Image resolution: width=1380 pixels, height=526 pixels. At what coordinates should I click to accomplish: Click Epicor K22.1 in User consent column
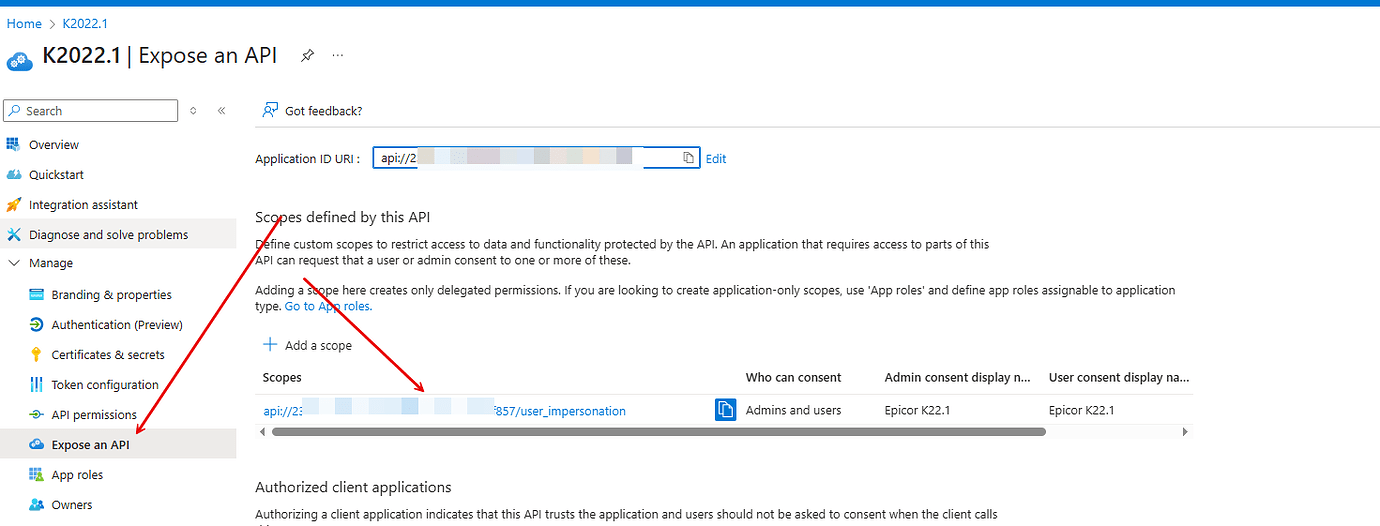(1081, 410)
